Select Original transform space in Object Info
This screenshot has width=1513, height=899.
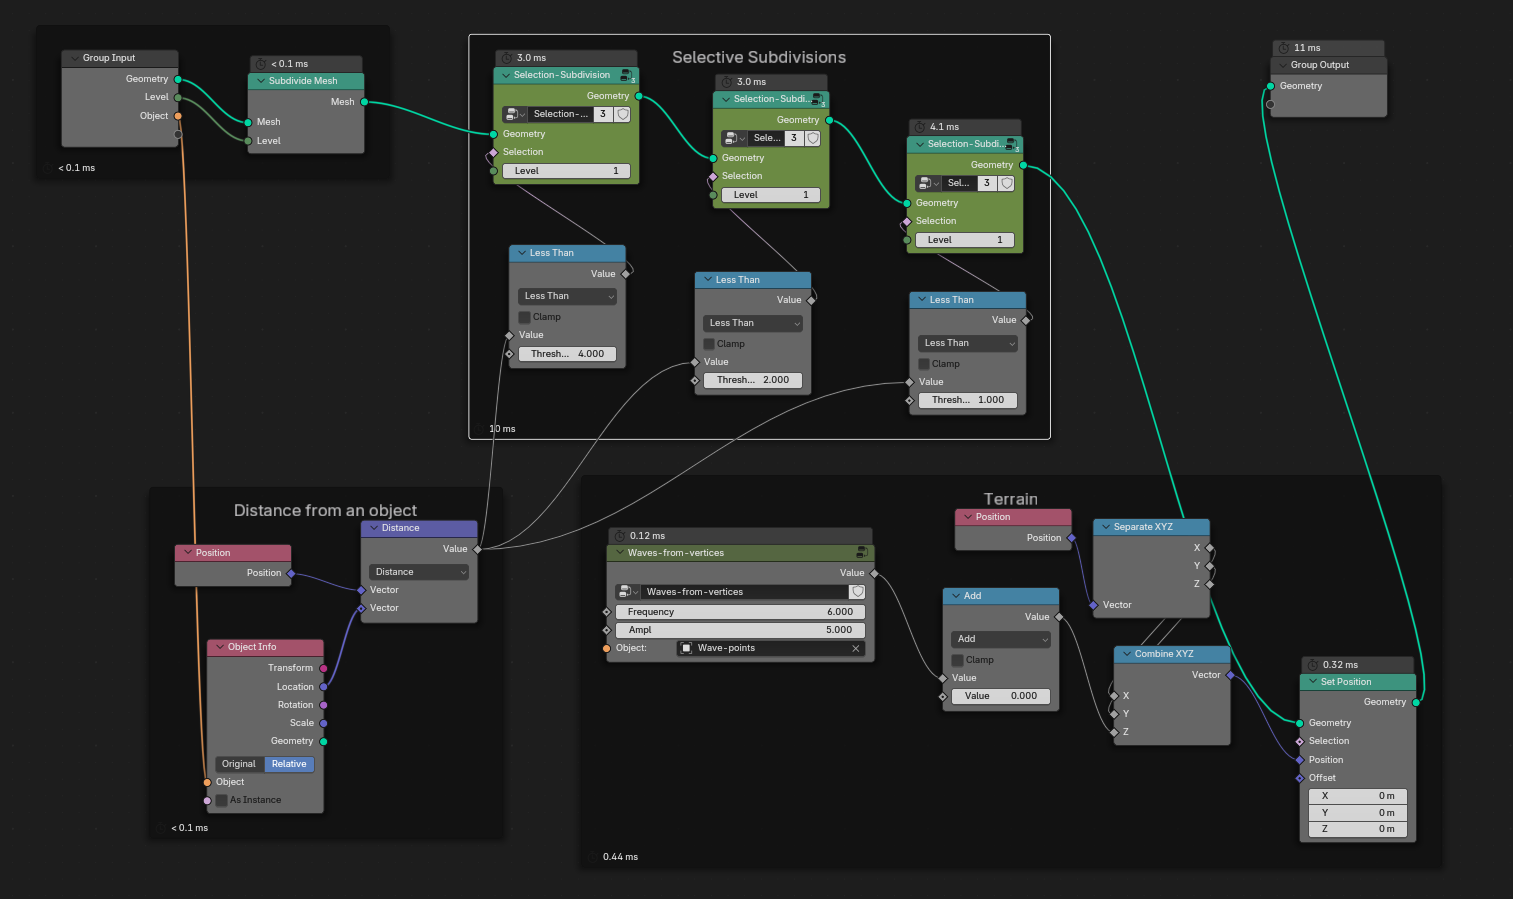(240, 764)
